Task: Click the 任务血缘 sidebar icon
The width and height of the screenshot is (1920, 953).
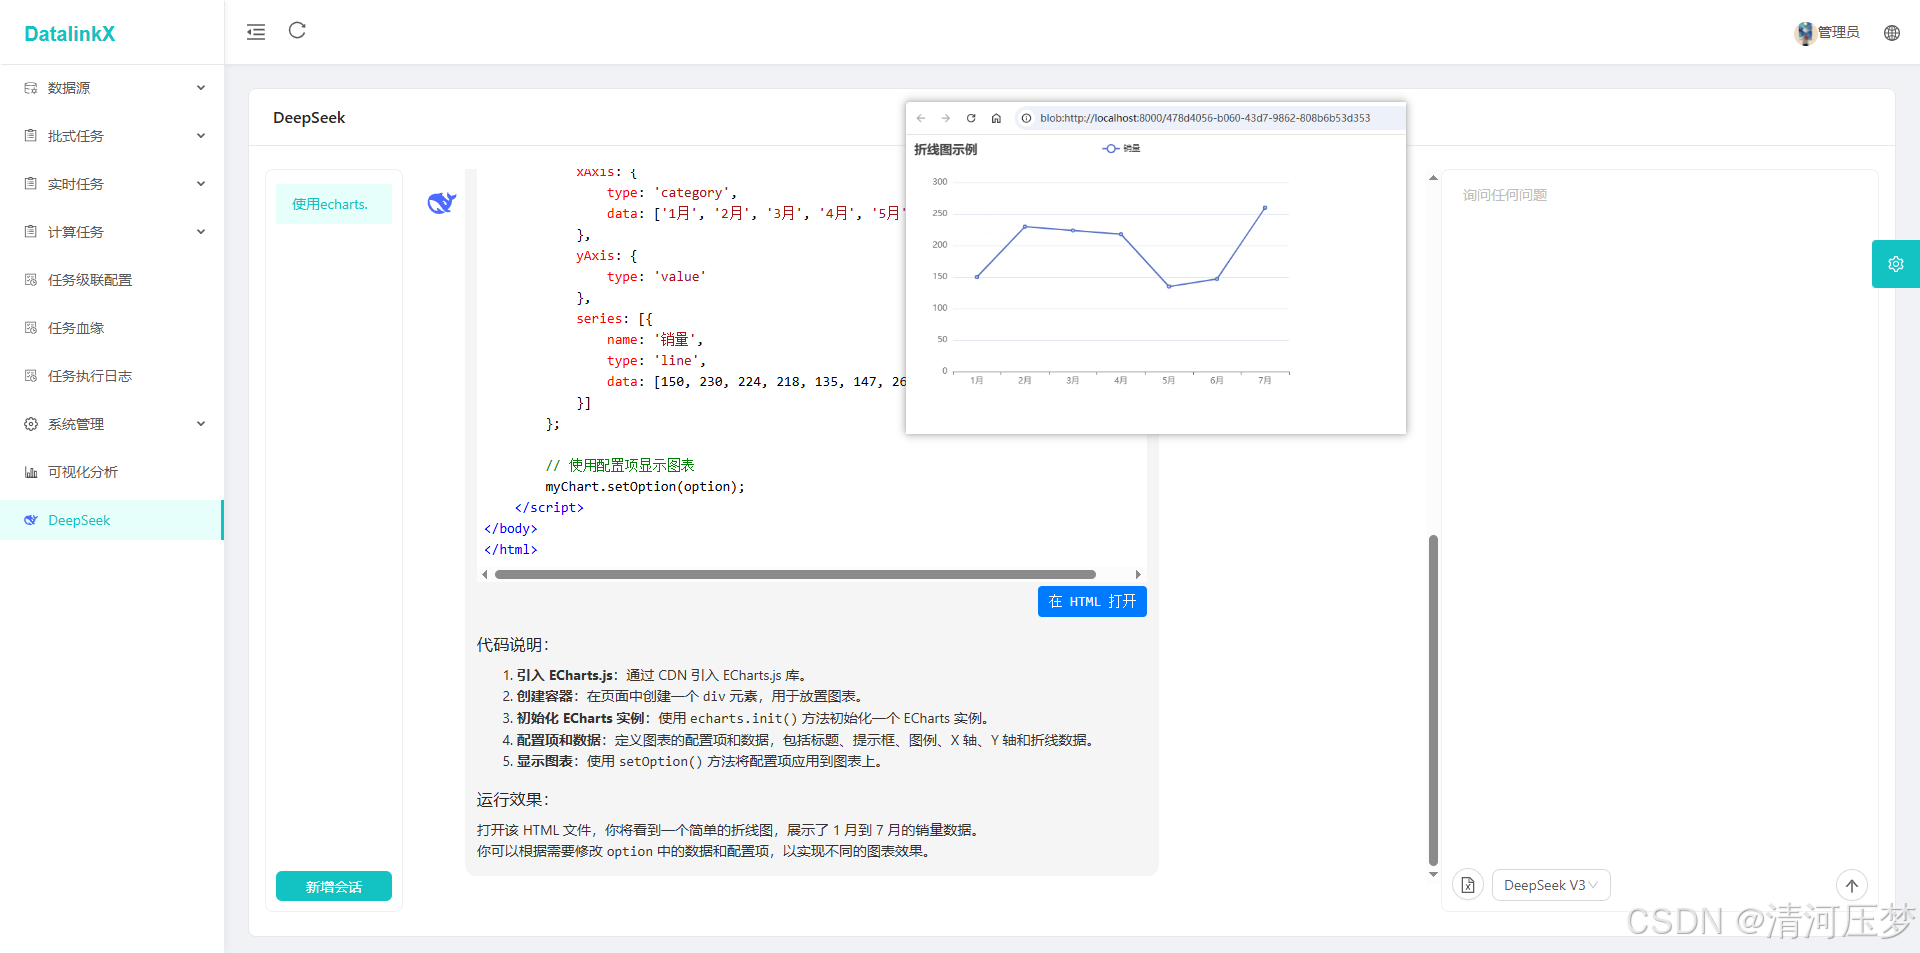Action: click(x=31, y=328)
